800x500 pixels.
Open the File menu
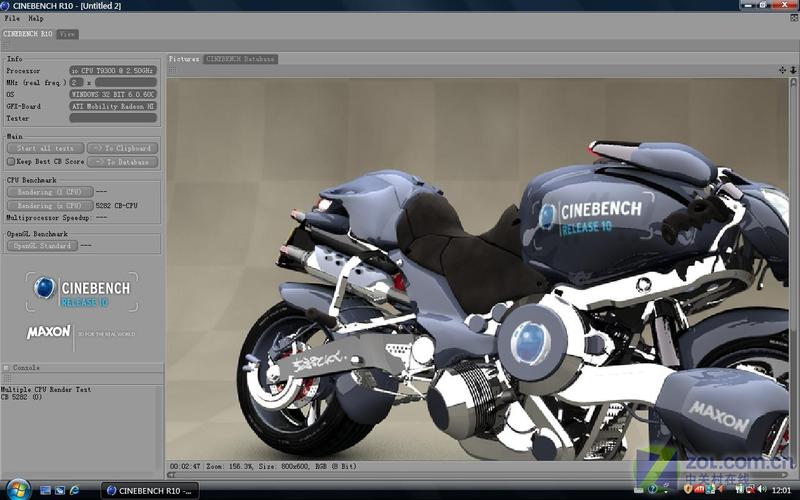pyautogui.click(x=12, y=18)
